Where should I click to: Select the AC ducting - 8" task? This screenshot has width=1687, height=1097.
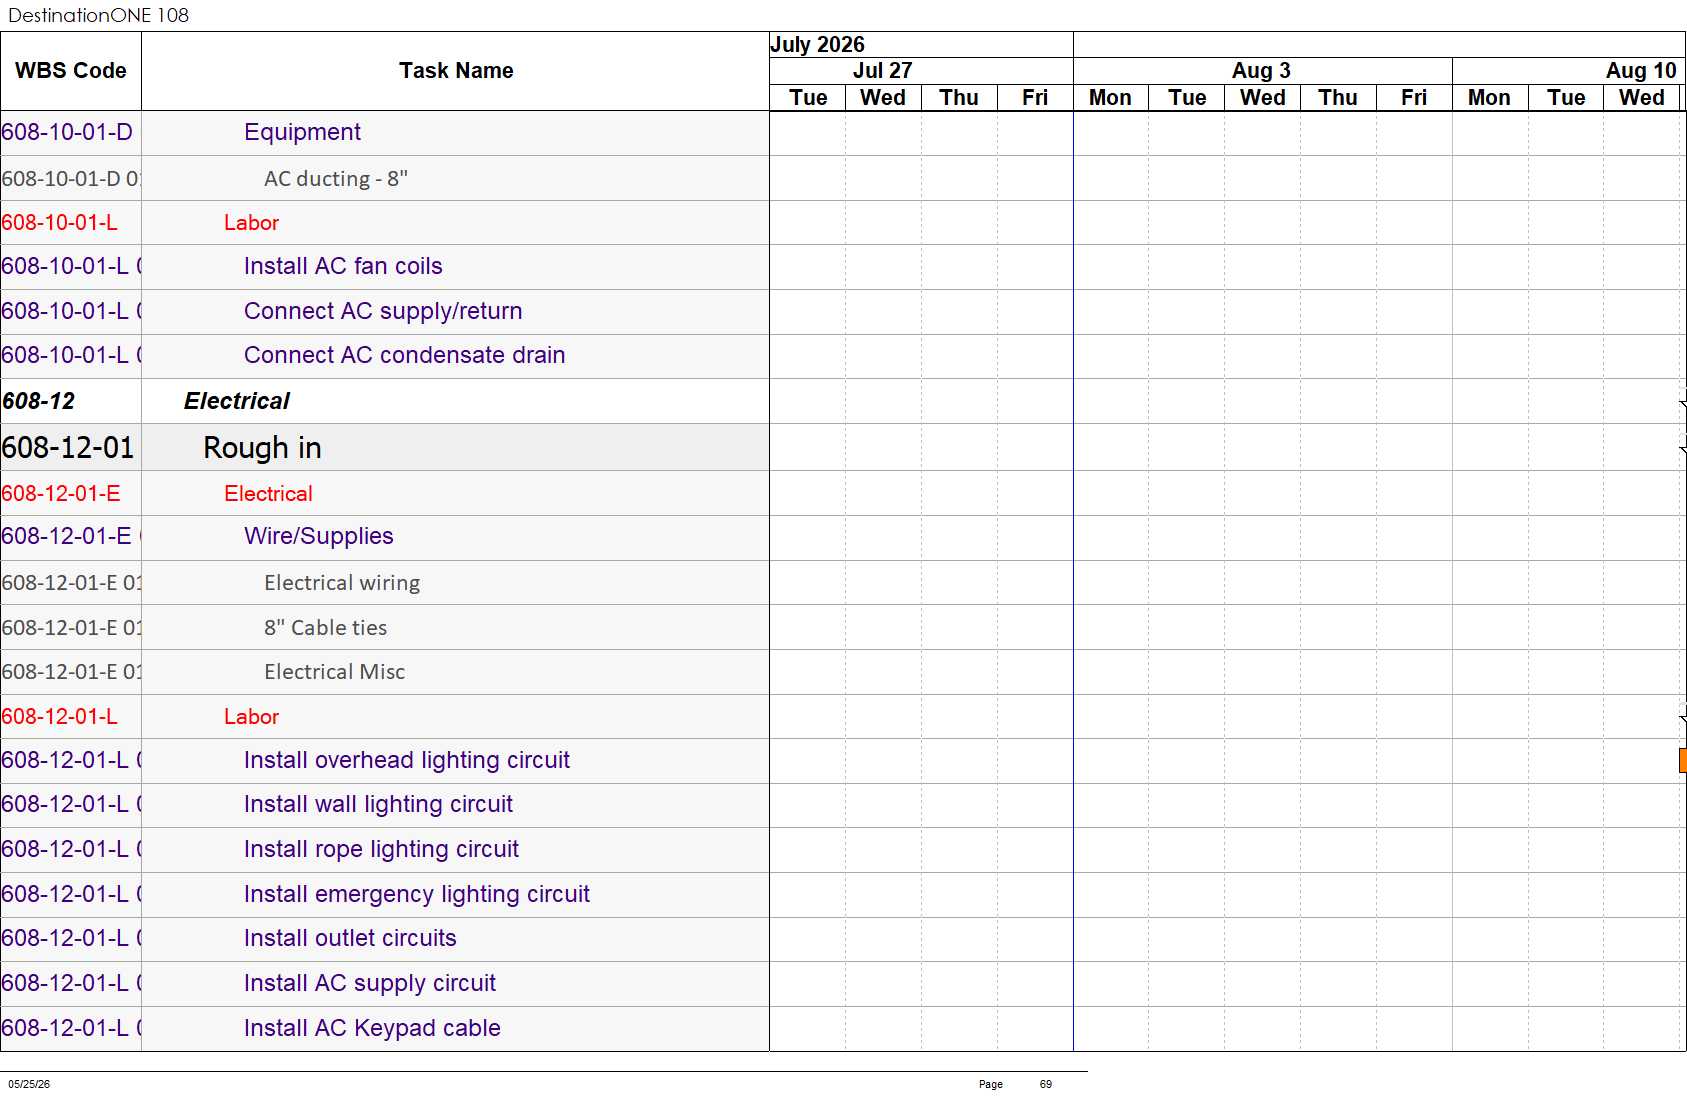point(336,179)
